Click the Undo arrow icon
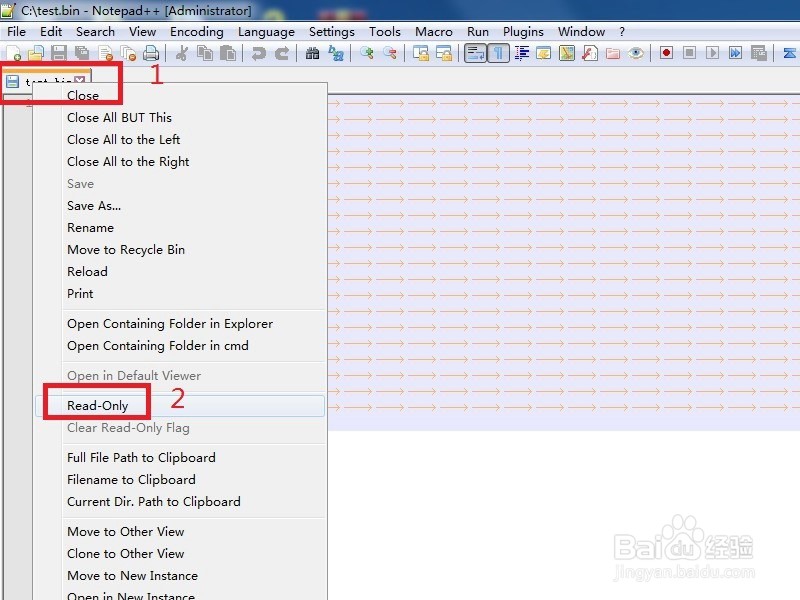The height and width of the screenshot is (600, 800). click(259, 53)
